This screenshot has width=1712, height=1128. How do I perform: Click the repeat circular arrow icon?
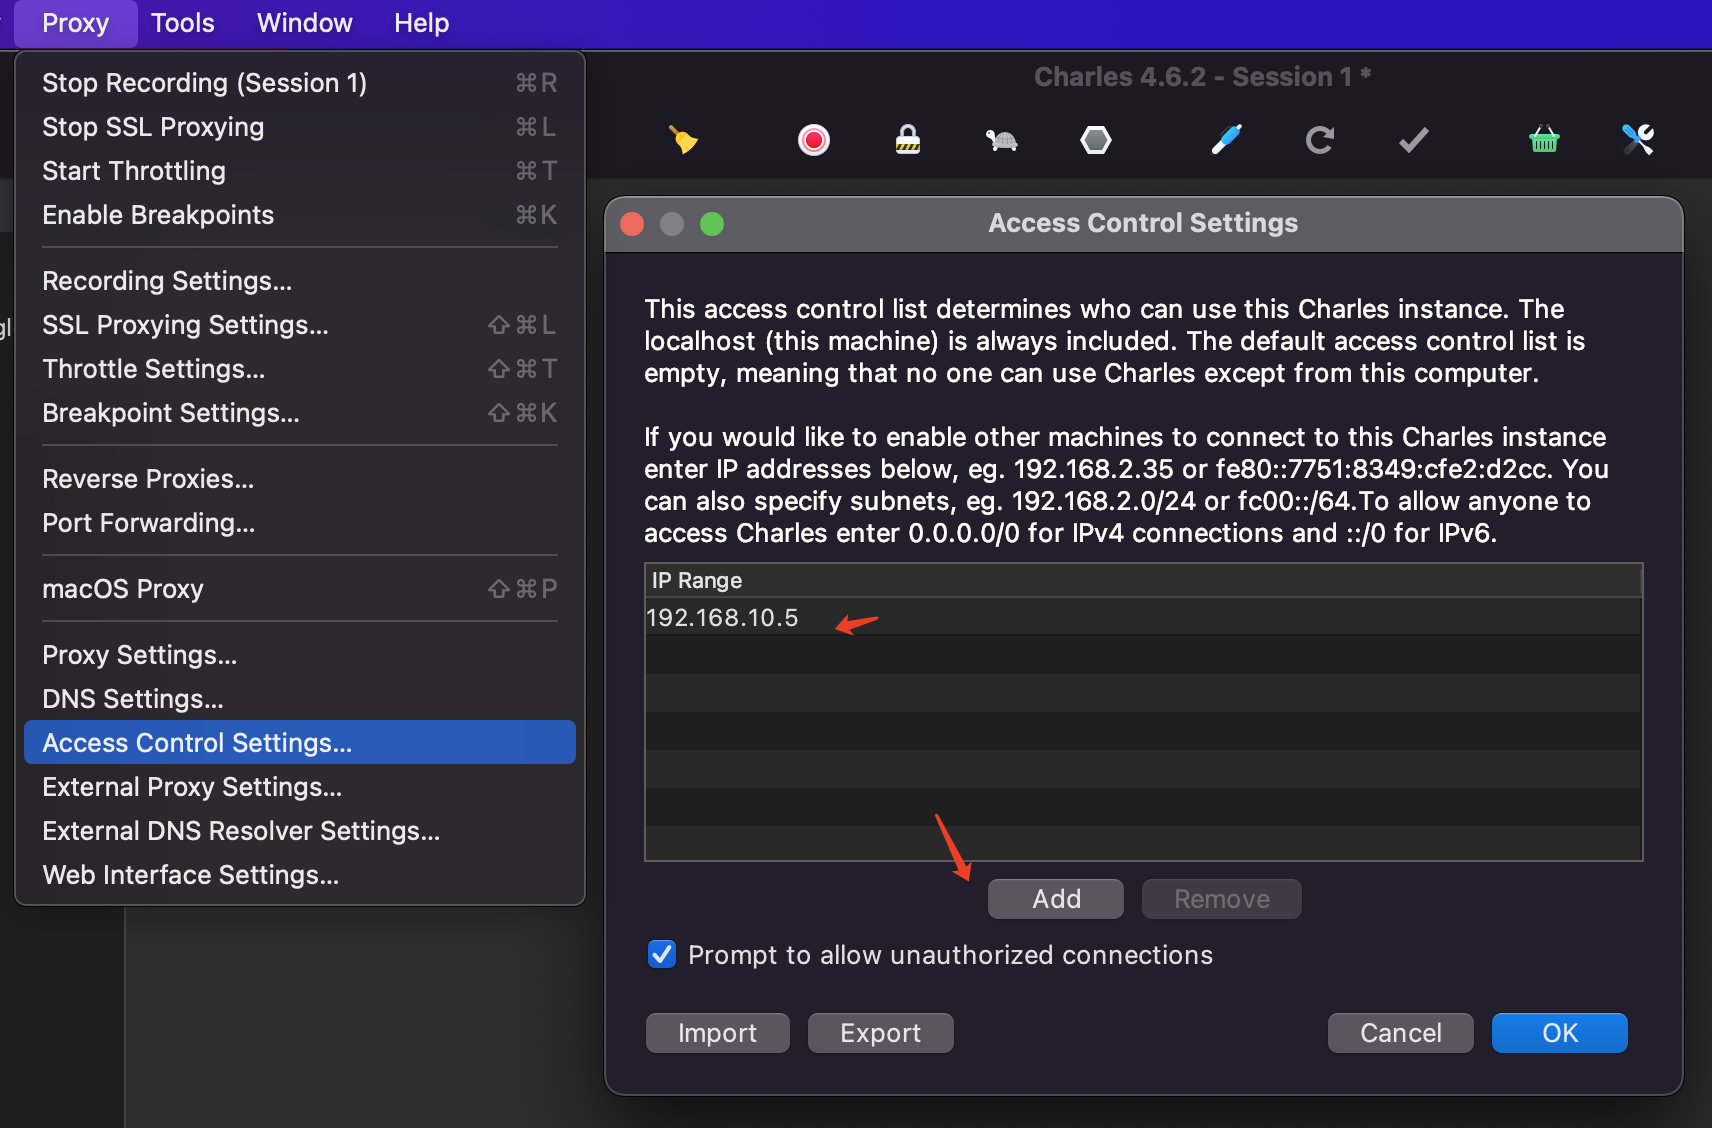pyautogui.click(x=1320, y=140)
